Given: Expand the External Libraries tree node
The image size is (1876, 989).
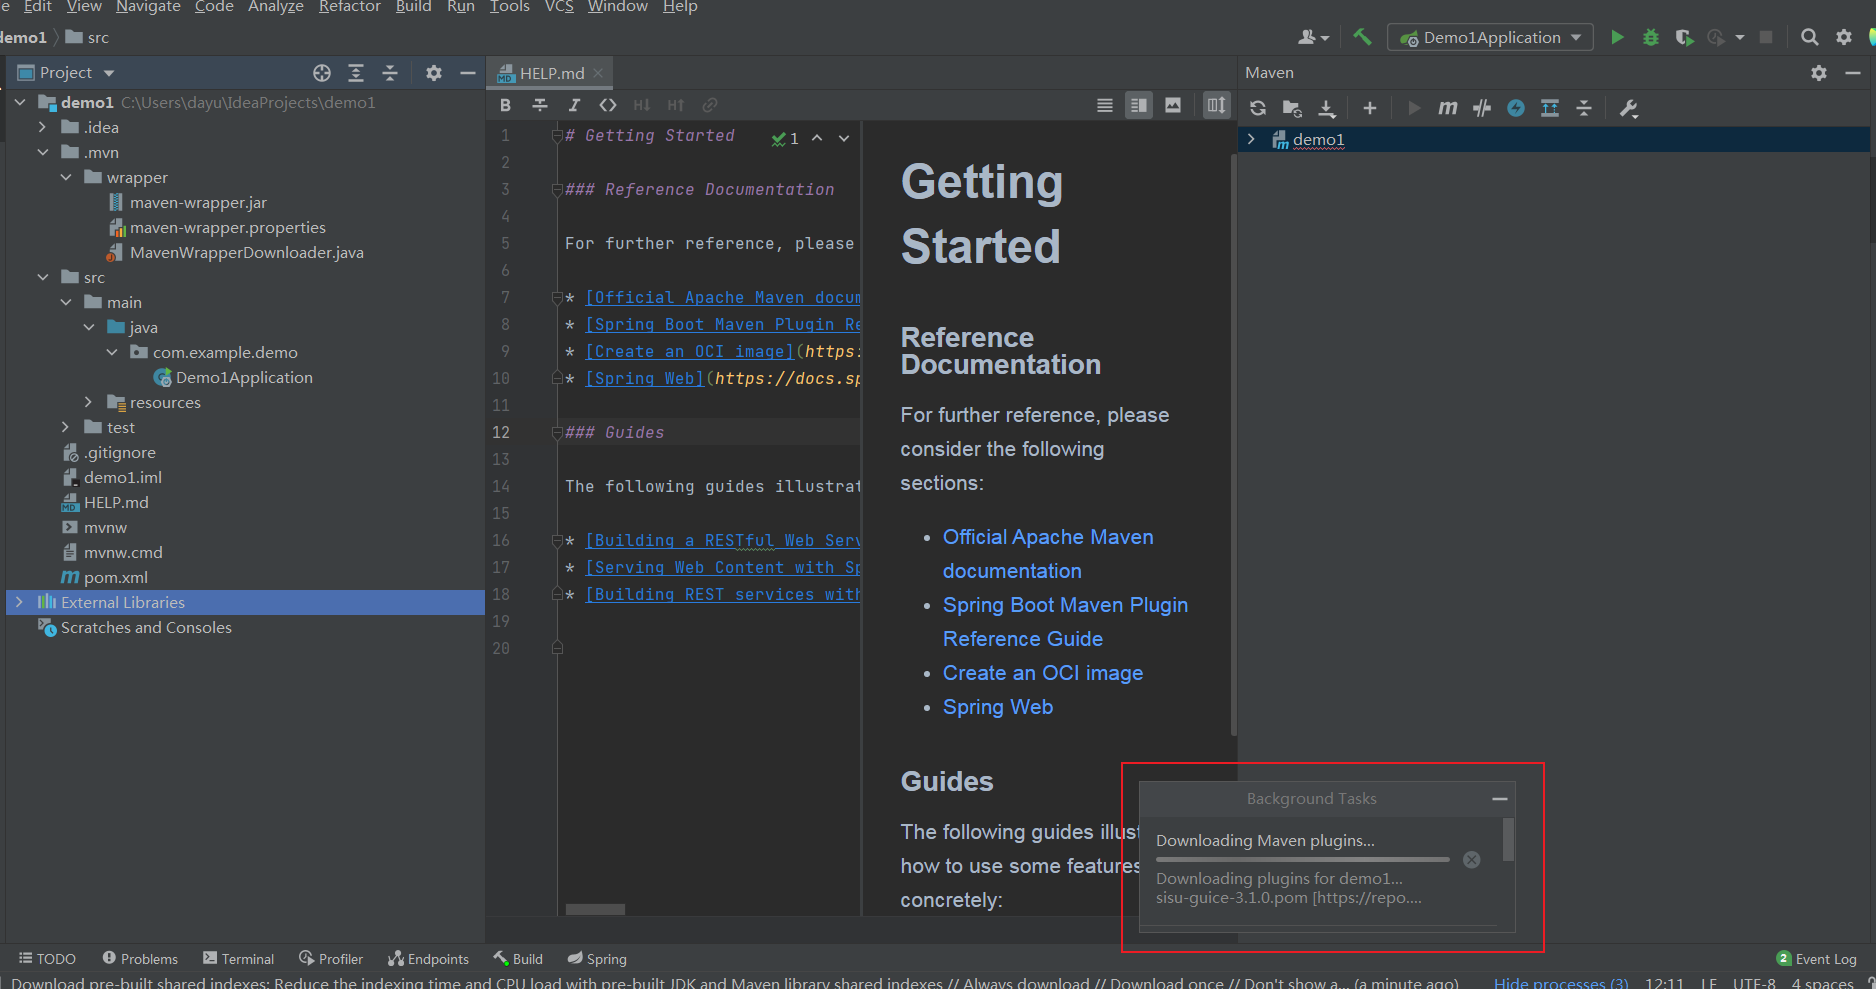Looking at the screenshot, I should [19, 602].
